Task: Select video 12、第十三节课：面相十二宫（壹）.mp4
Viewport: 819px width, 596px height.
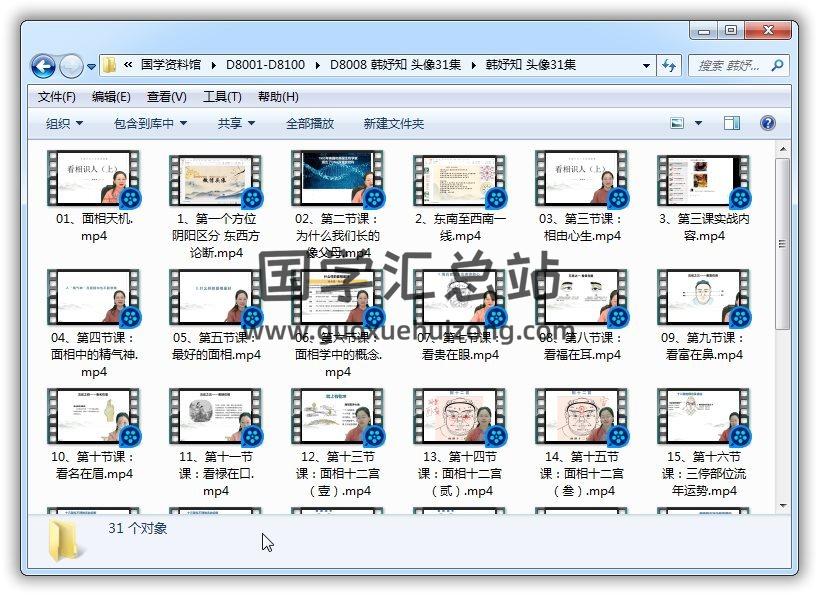Action: click(337, 442)
